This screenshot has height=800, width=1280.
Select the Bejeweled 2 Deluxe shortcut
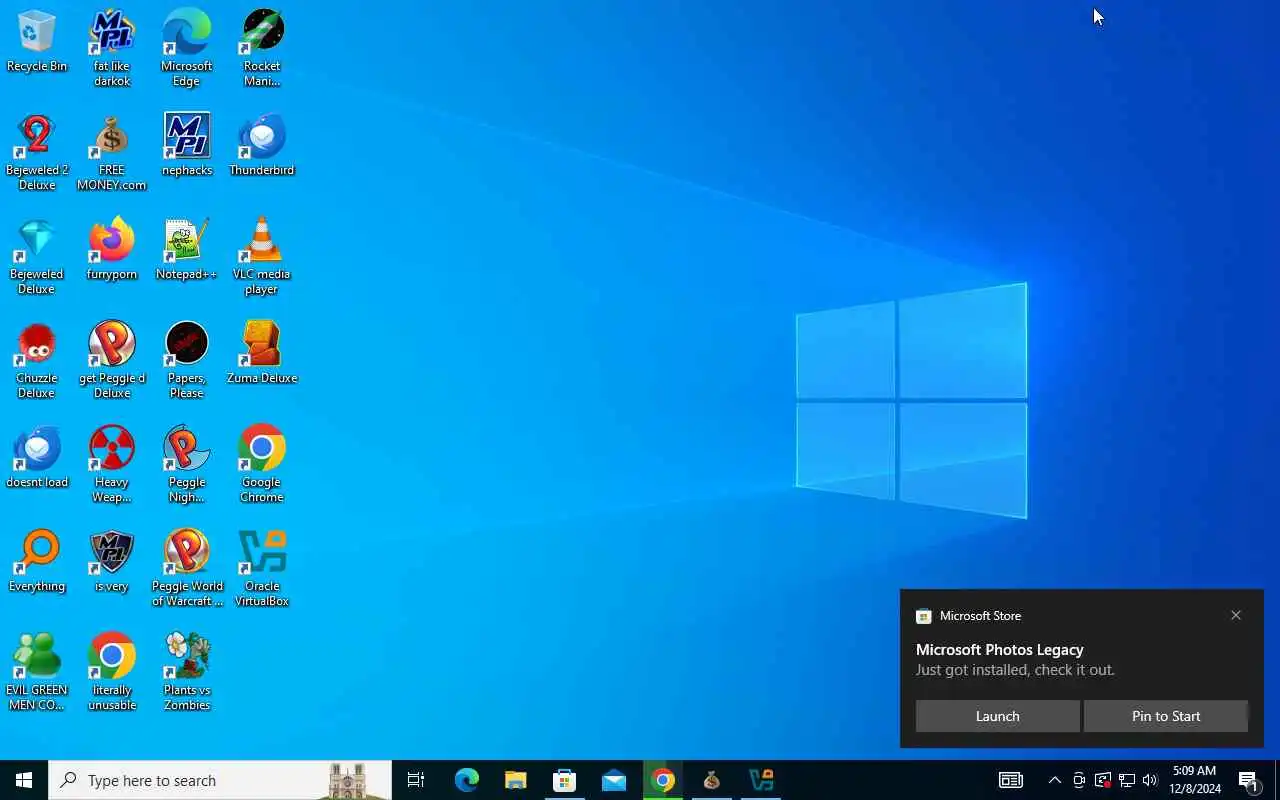coord(37,152)
